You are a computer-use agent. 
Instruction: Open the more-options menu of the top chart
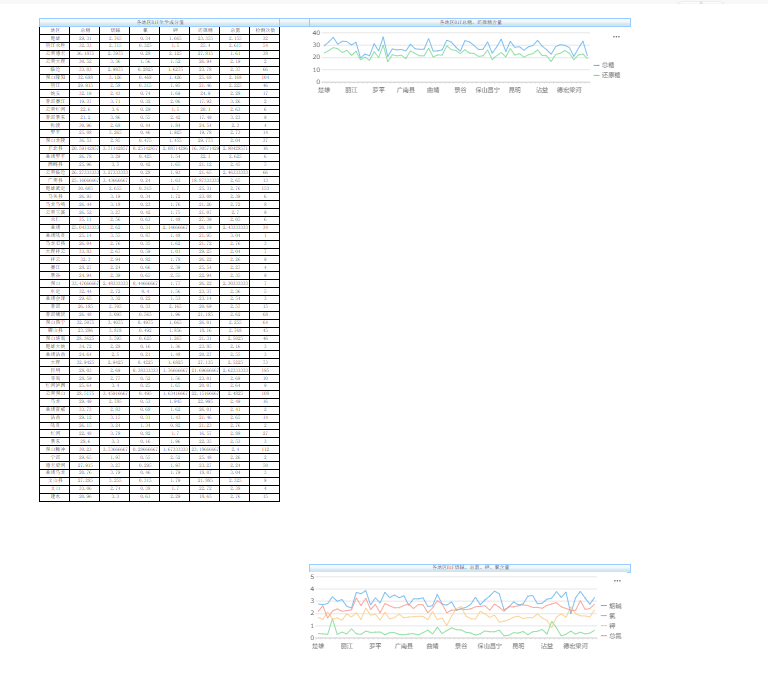pyautogui.click(x=616, y=37)
